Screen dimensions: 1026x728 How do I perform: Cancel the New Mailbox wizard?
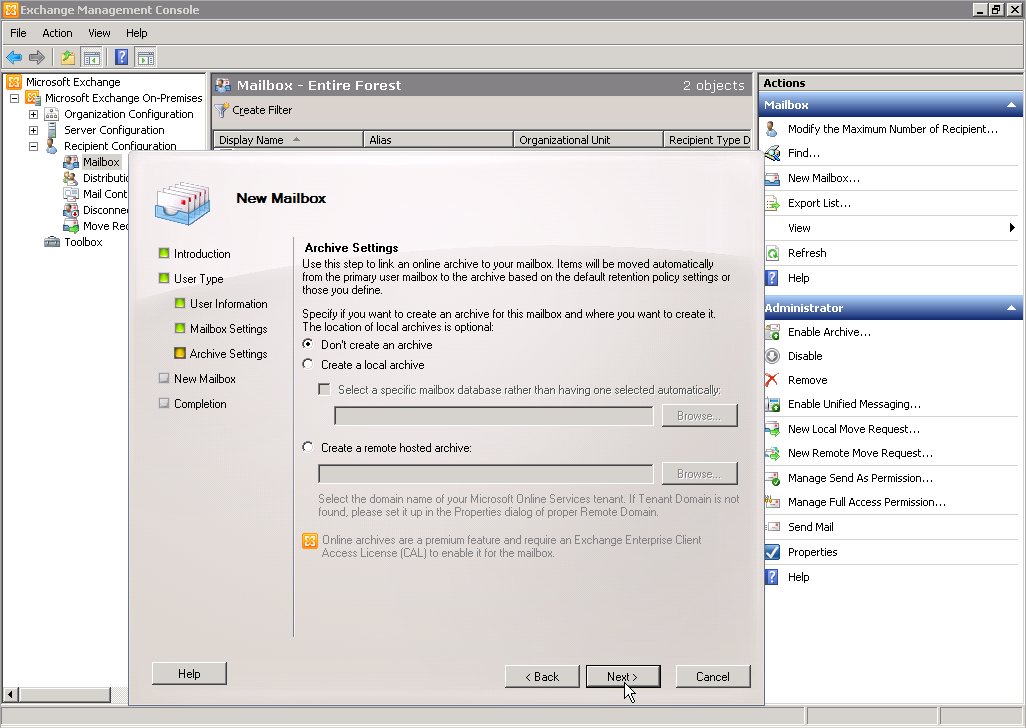(712, 677)
